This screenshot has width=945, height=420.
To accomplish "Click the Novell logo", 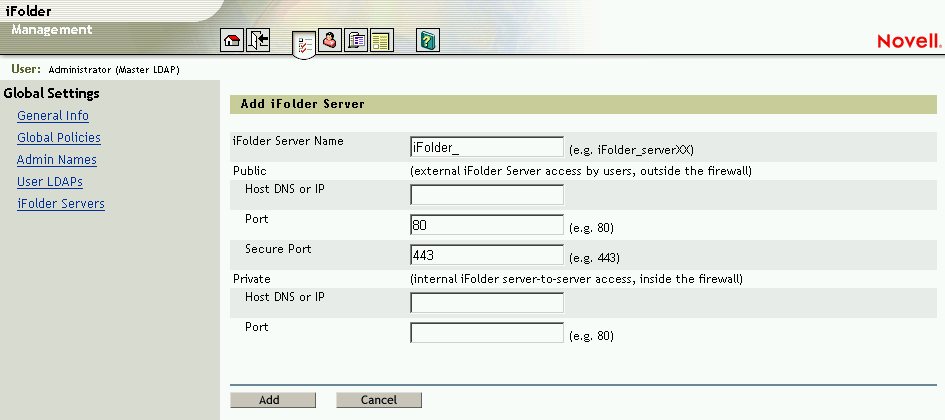I will (x=908, y=41).
